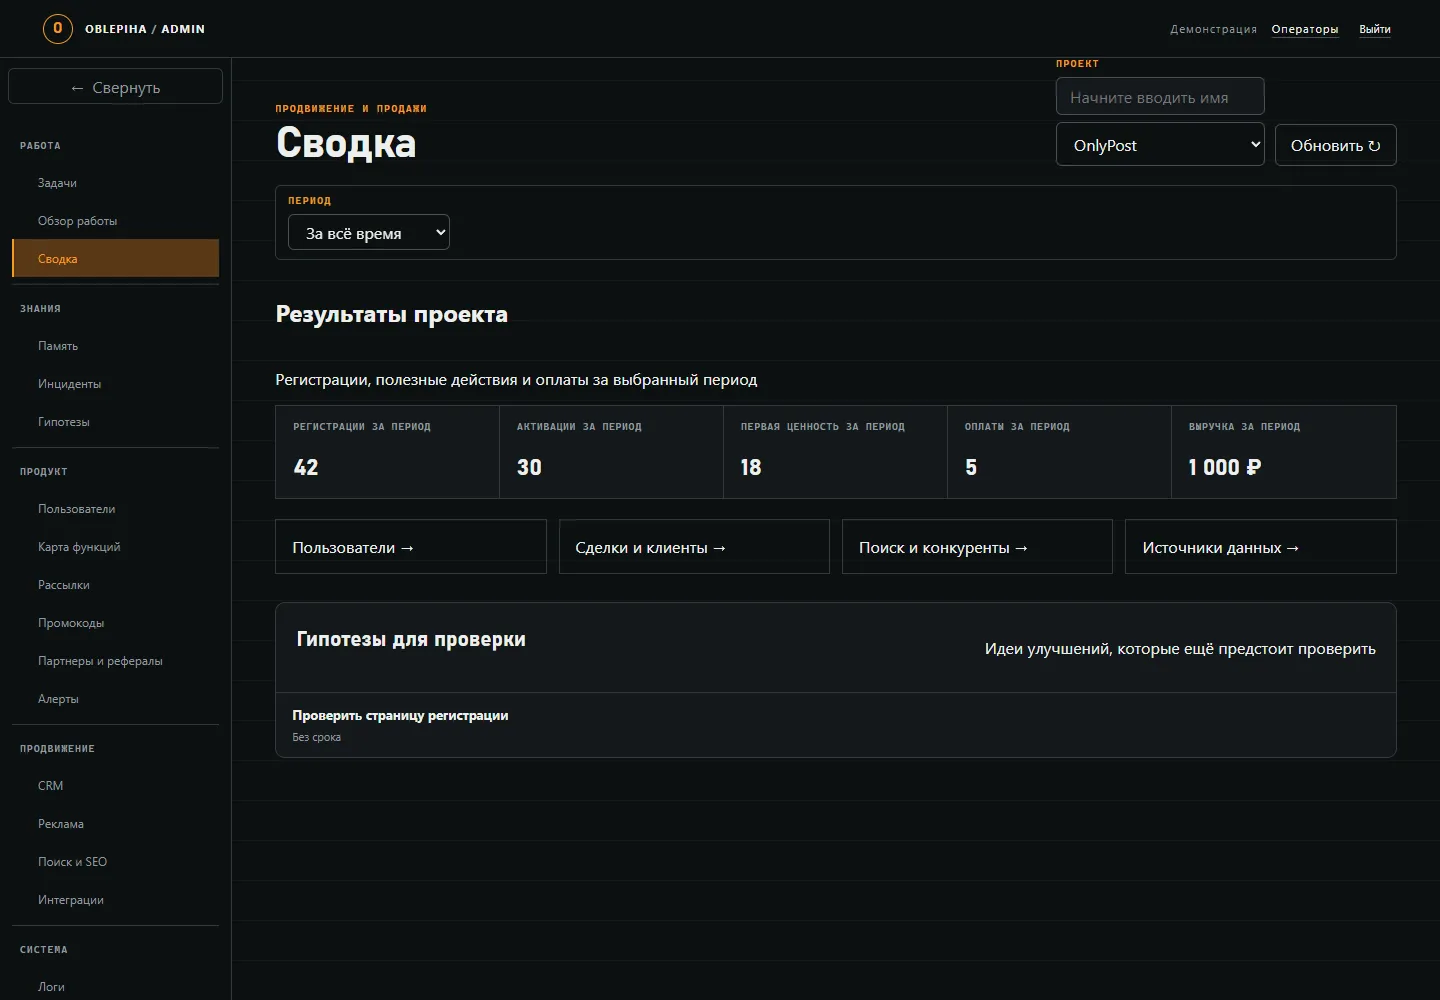Viewport: 1440px width, 1000px height.
Task: Open Источники данных → card
Action: click(x=1261, y=547)
